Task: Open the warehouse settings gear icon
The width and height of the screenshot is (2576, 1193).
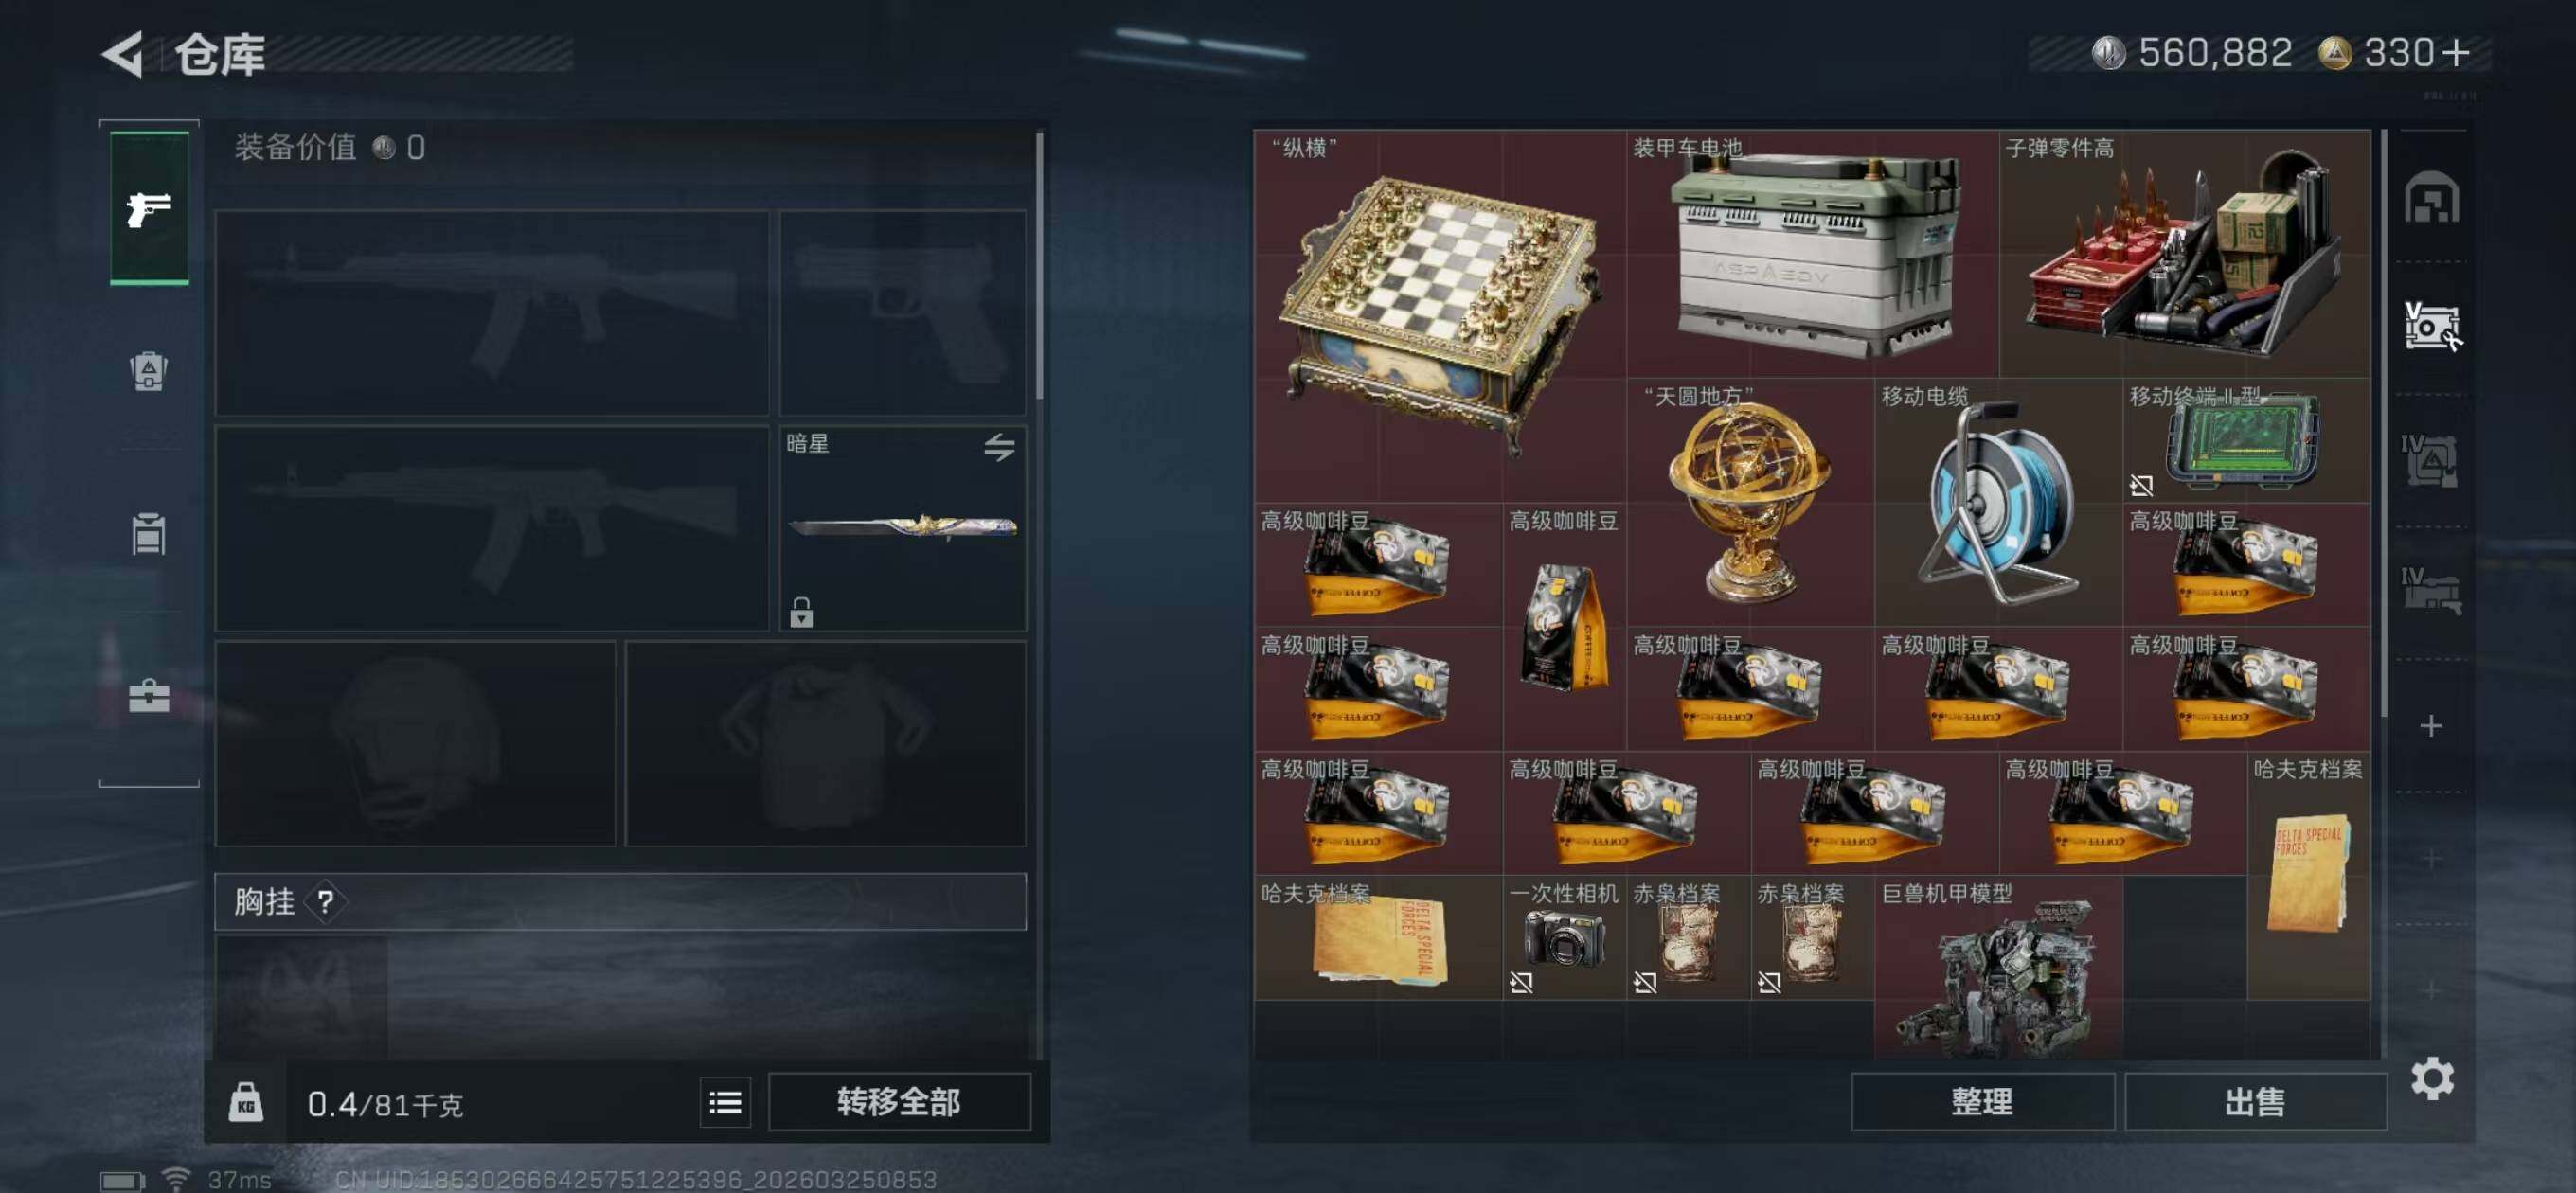Action: pos(2431,1078)
